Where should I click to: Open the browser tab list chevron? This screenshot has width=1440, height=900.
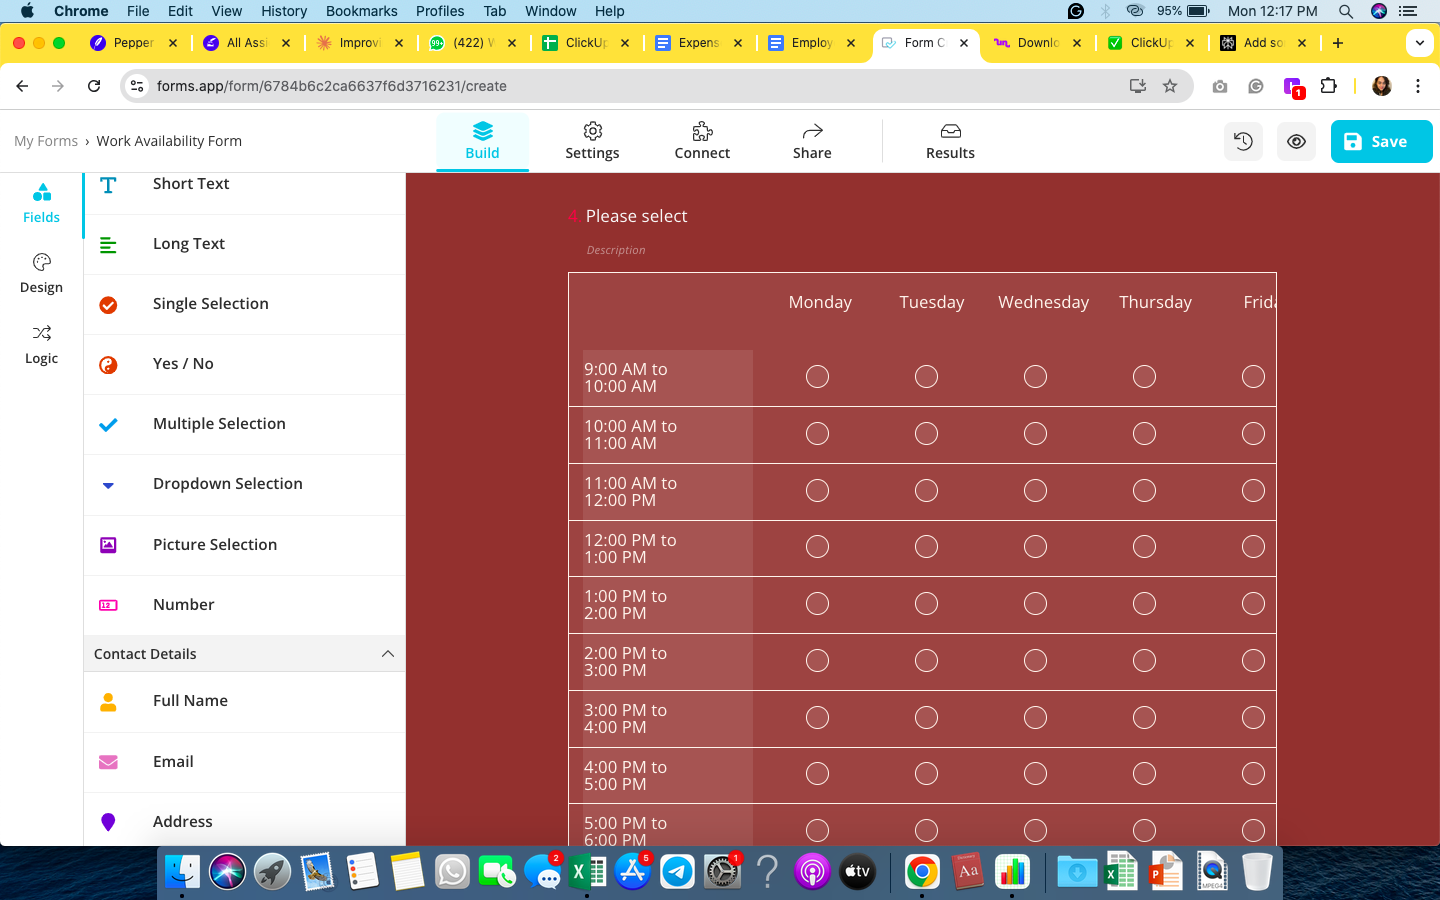click(x=1420, y=42)
